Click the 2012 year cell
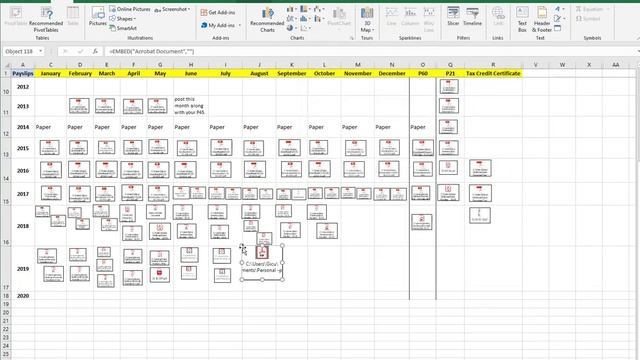 [23, 87]
